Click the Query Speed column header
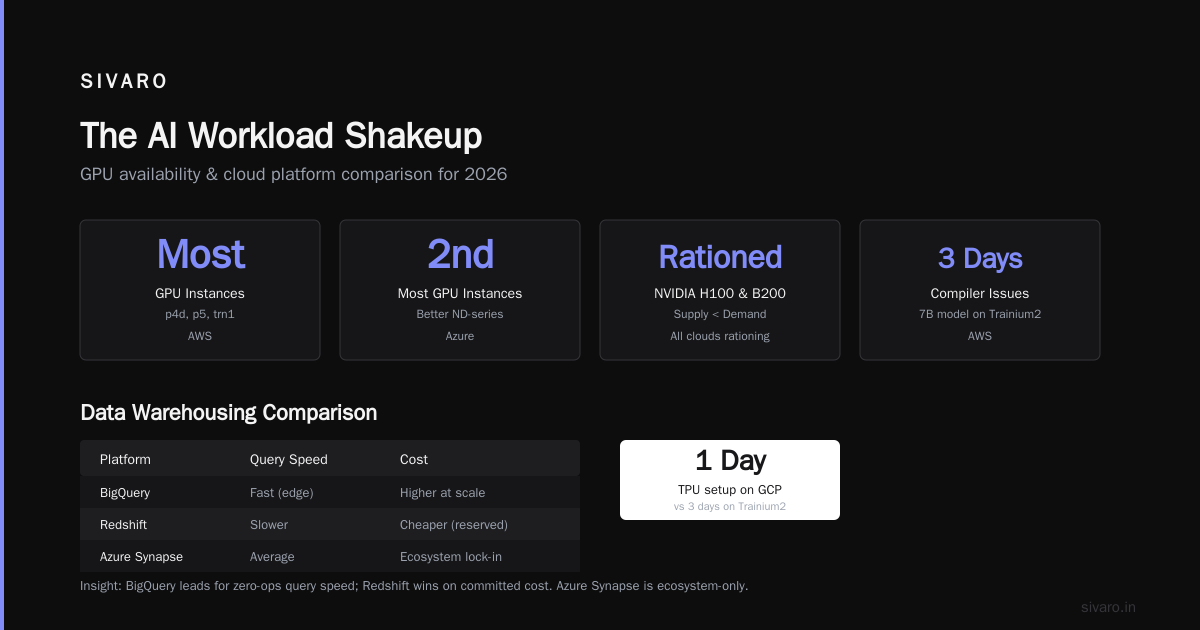This screenshot has width=1200, height=630. (289, 459)
